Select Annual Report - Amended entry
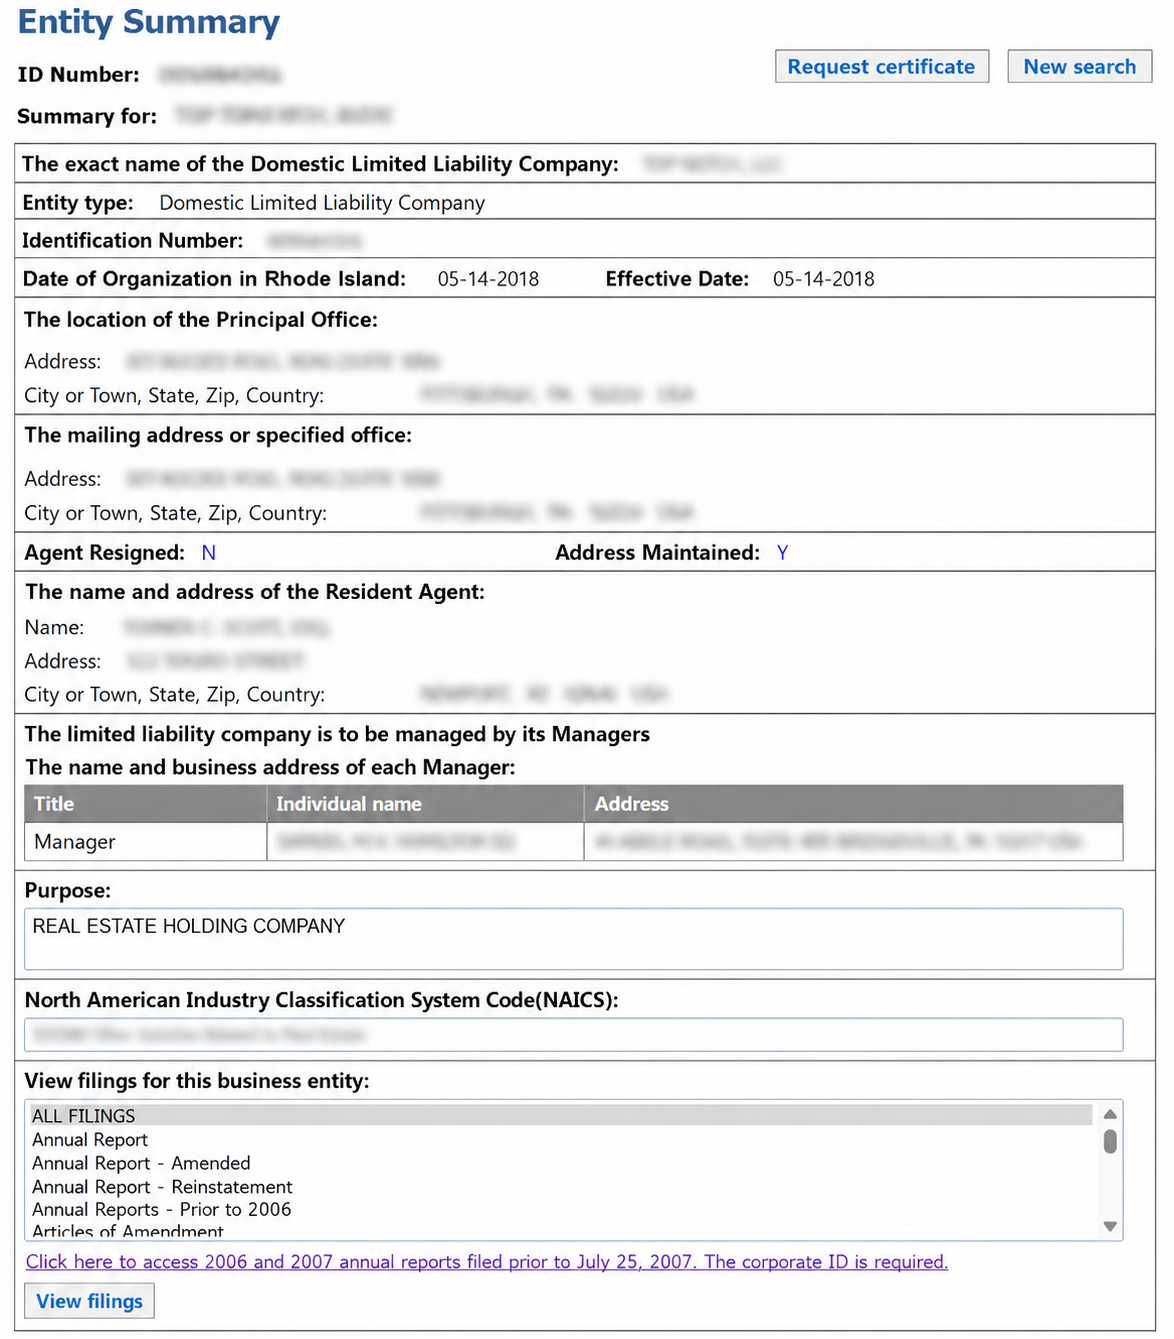The width and height of the screenshot is (1174, 1339). click(141, 1163)
